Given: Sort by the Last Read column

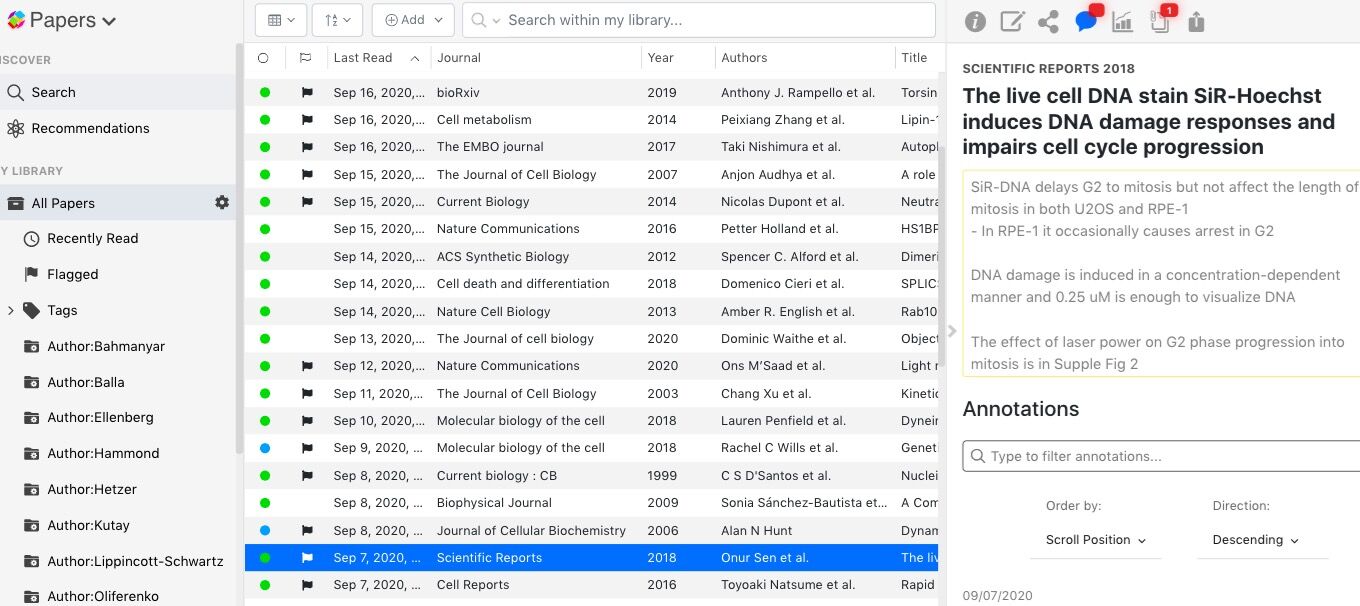Looking at the screenshot, I should tap(378, 58).
